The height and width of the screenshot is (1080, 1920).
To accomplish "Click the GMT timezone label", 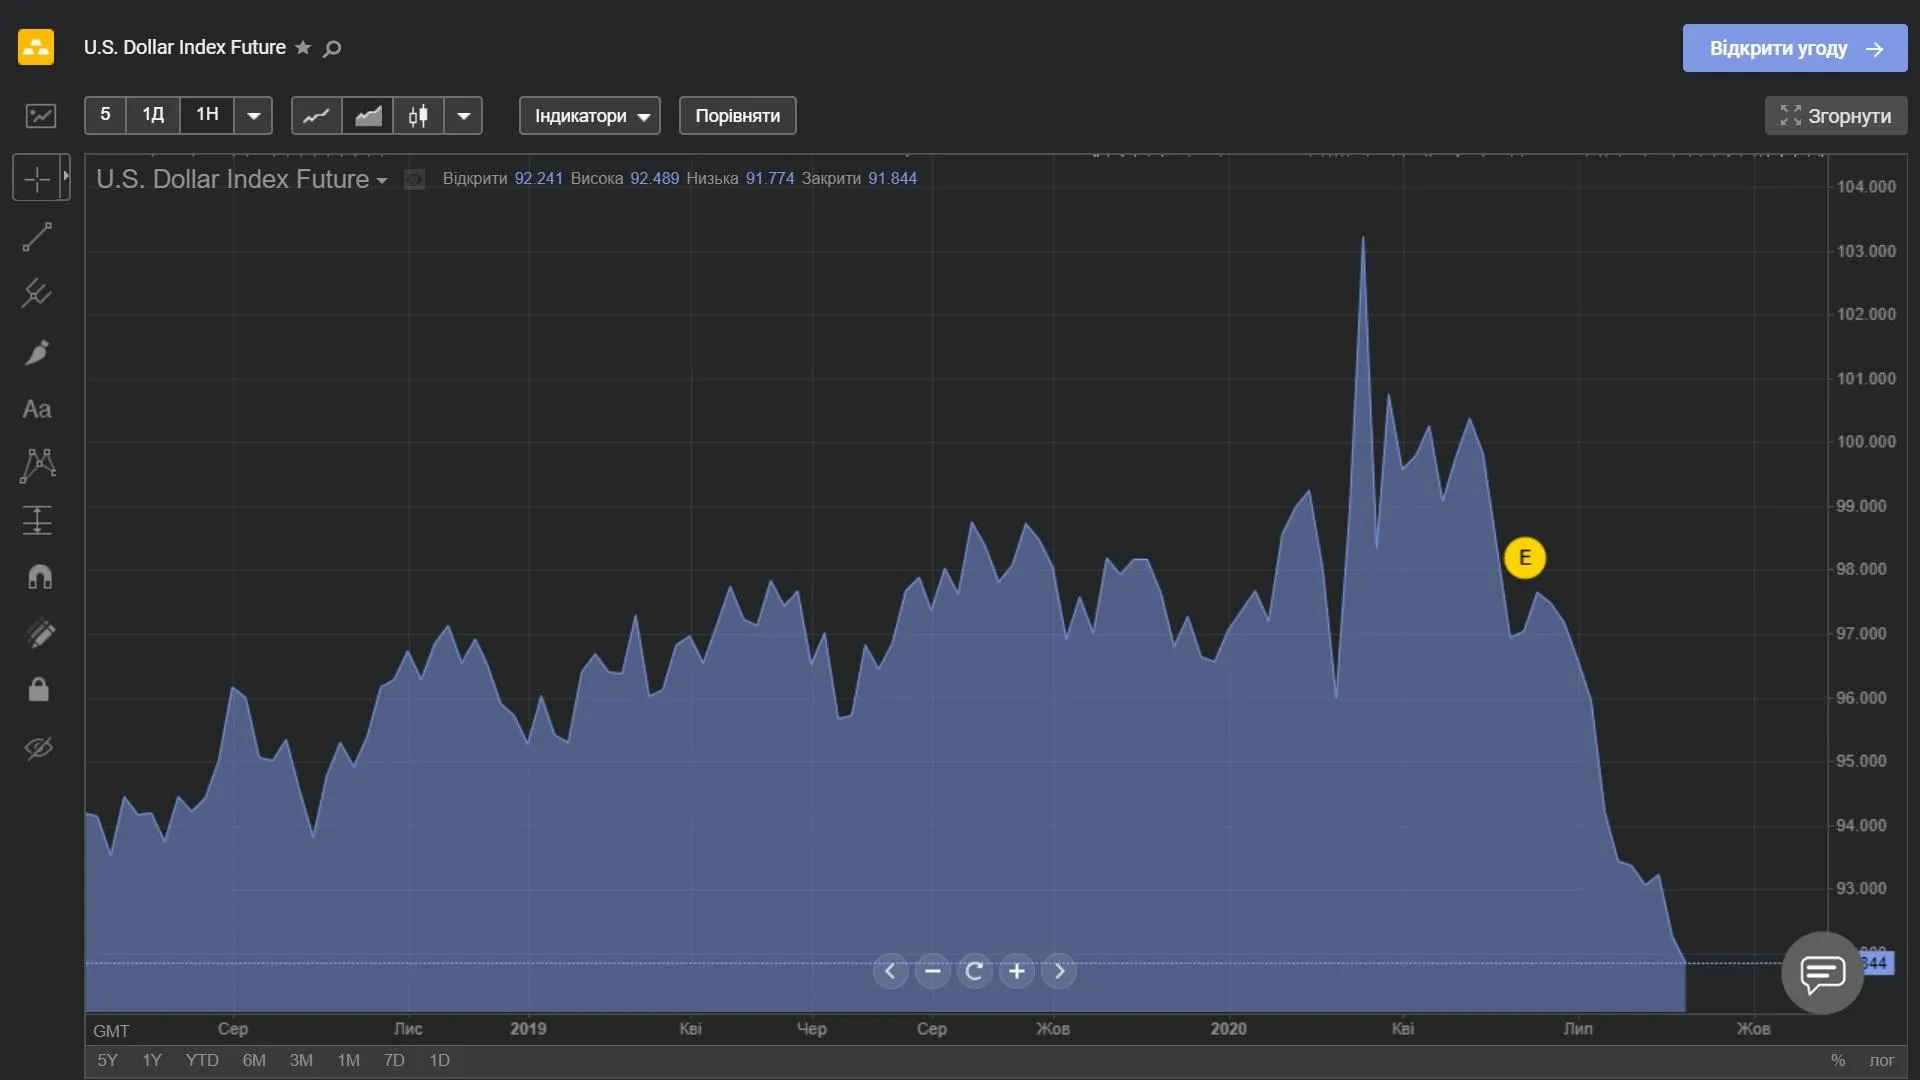I will 111,1031.
